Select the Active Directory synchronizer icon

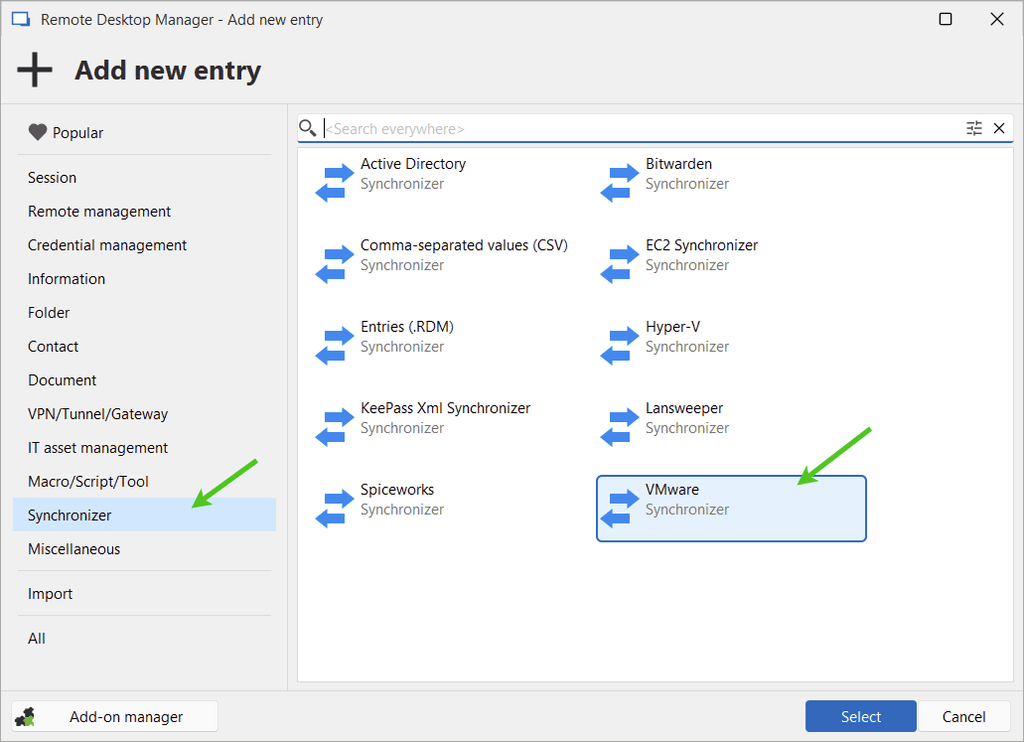tap(335, 182)
